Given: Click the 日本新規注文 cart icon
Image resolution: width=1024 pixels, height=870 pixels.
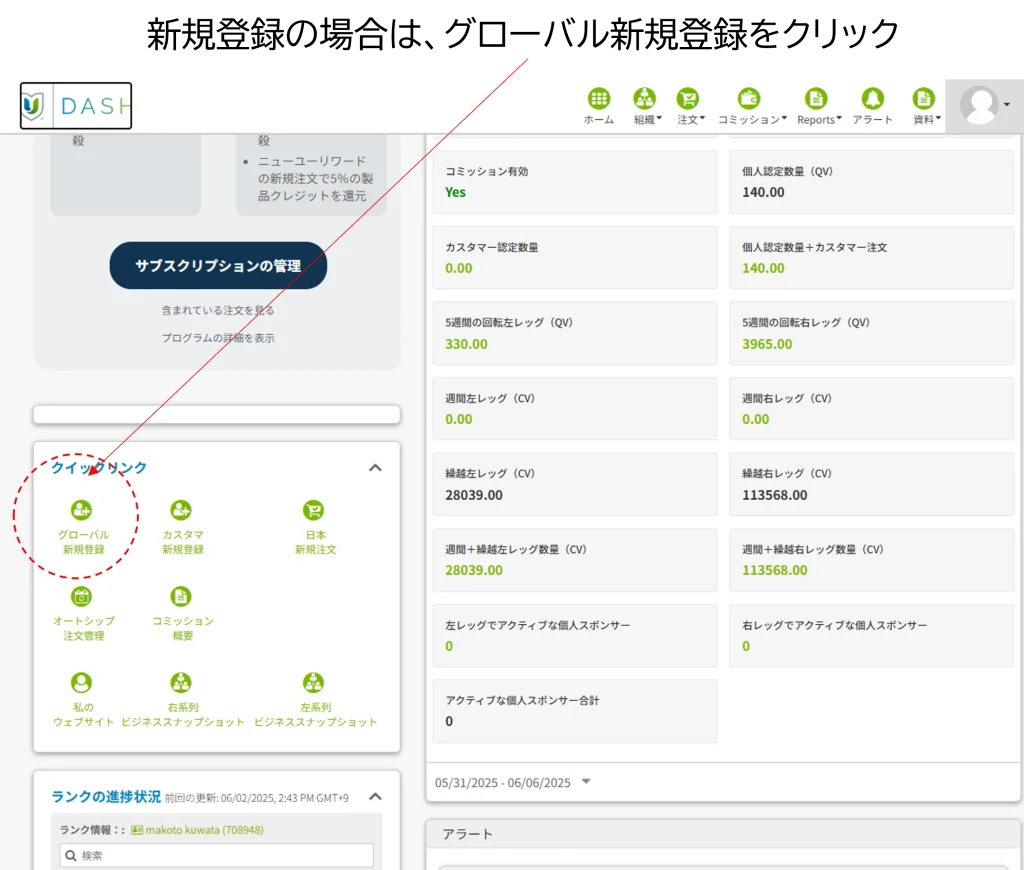Looking at the screenshot, I should (x=313, y=510).
